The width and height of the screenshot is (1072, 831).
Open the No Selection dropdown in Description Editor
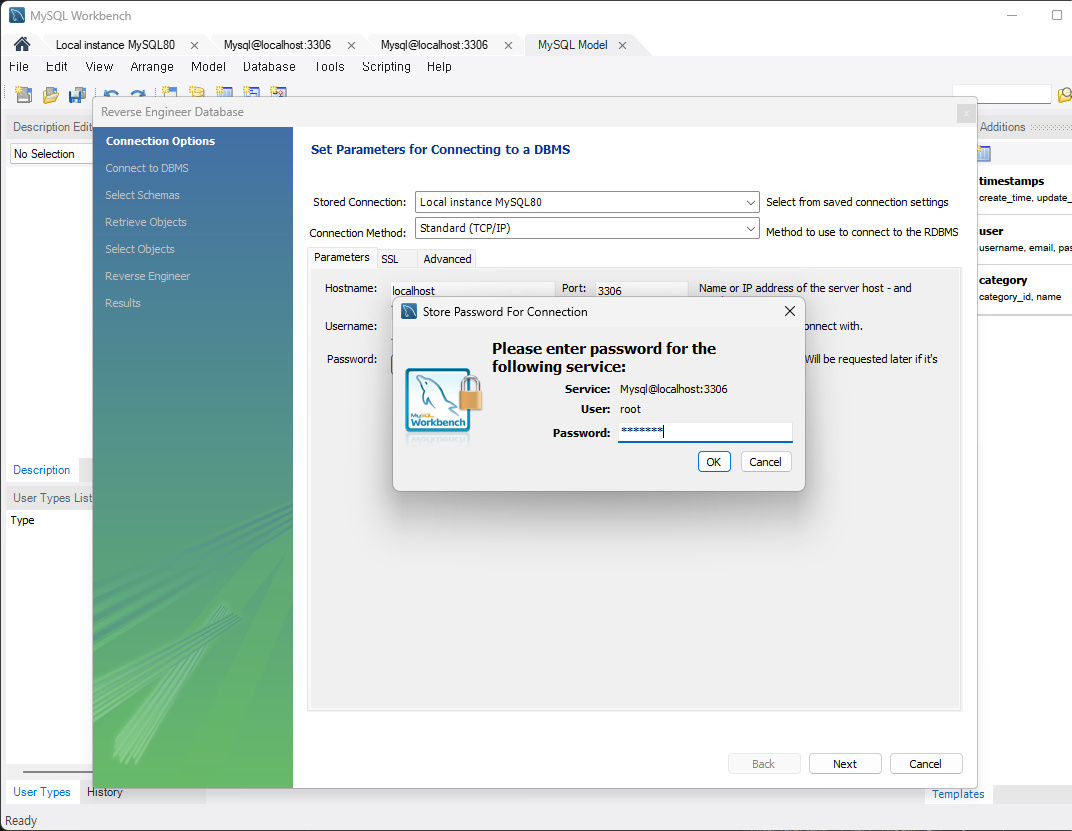point(51,154)
